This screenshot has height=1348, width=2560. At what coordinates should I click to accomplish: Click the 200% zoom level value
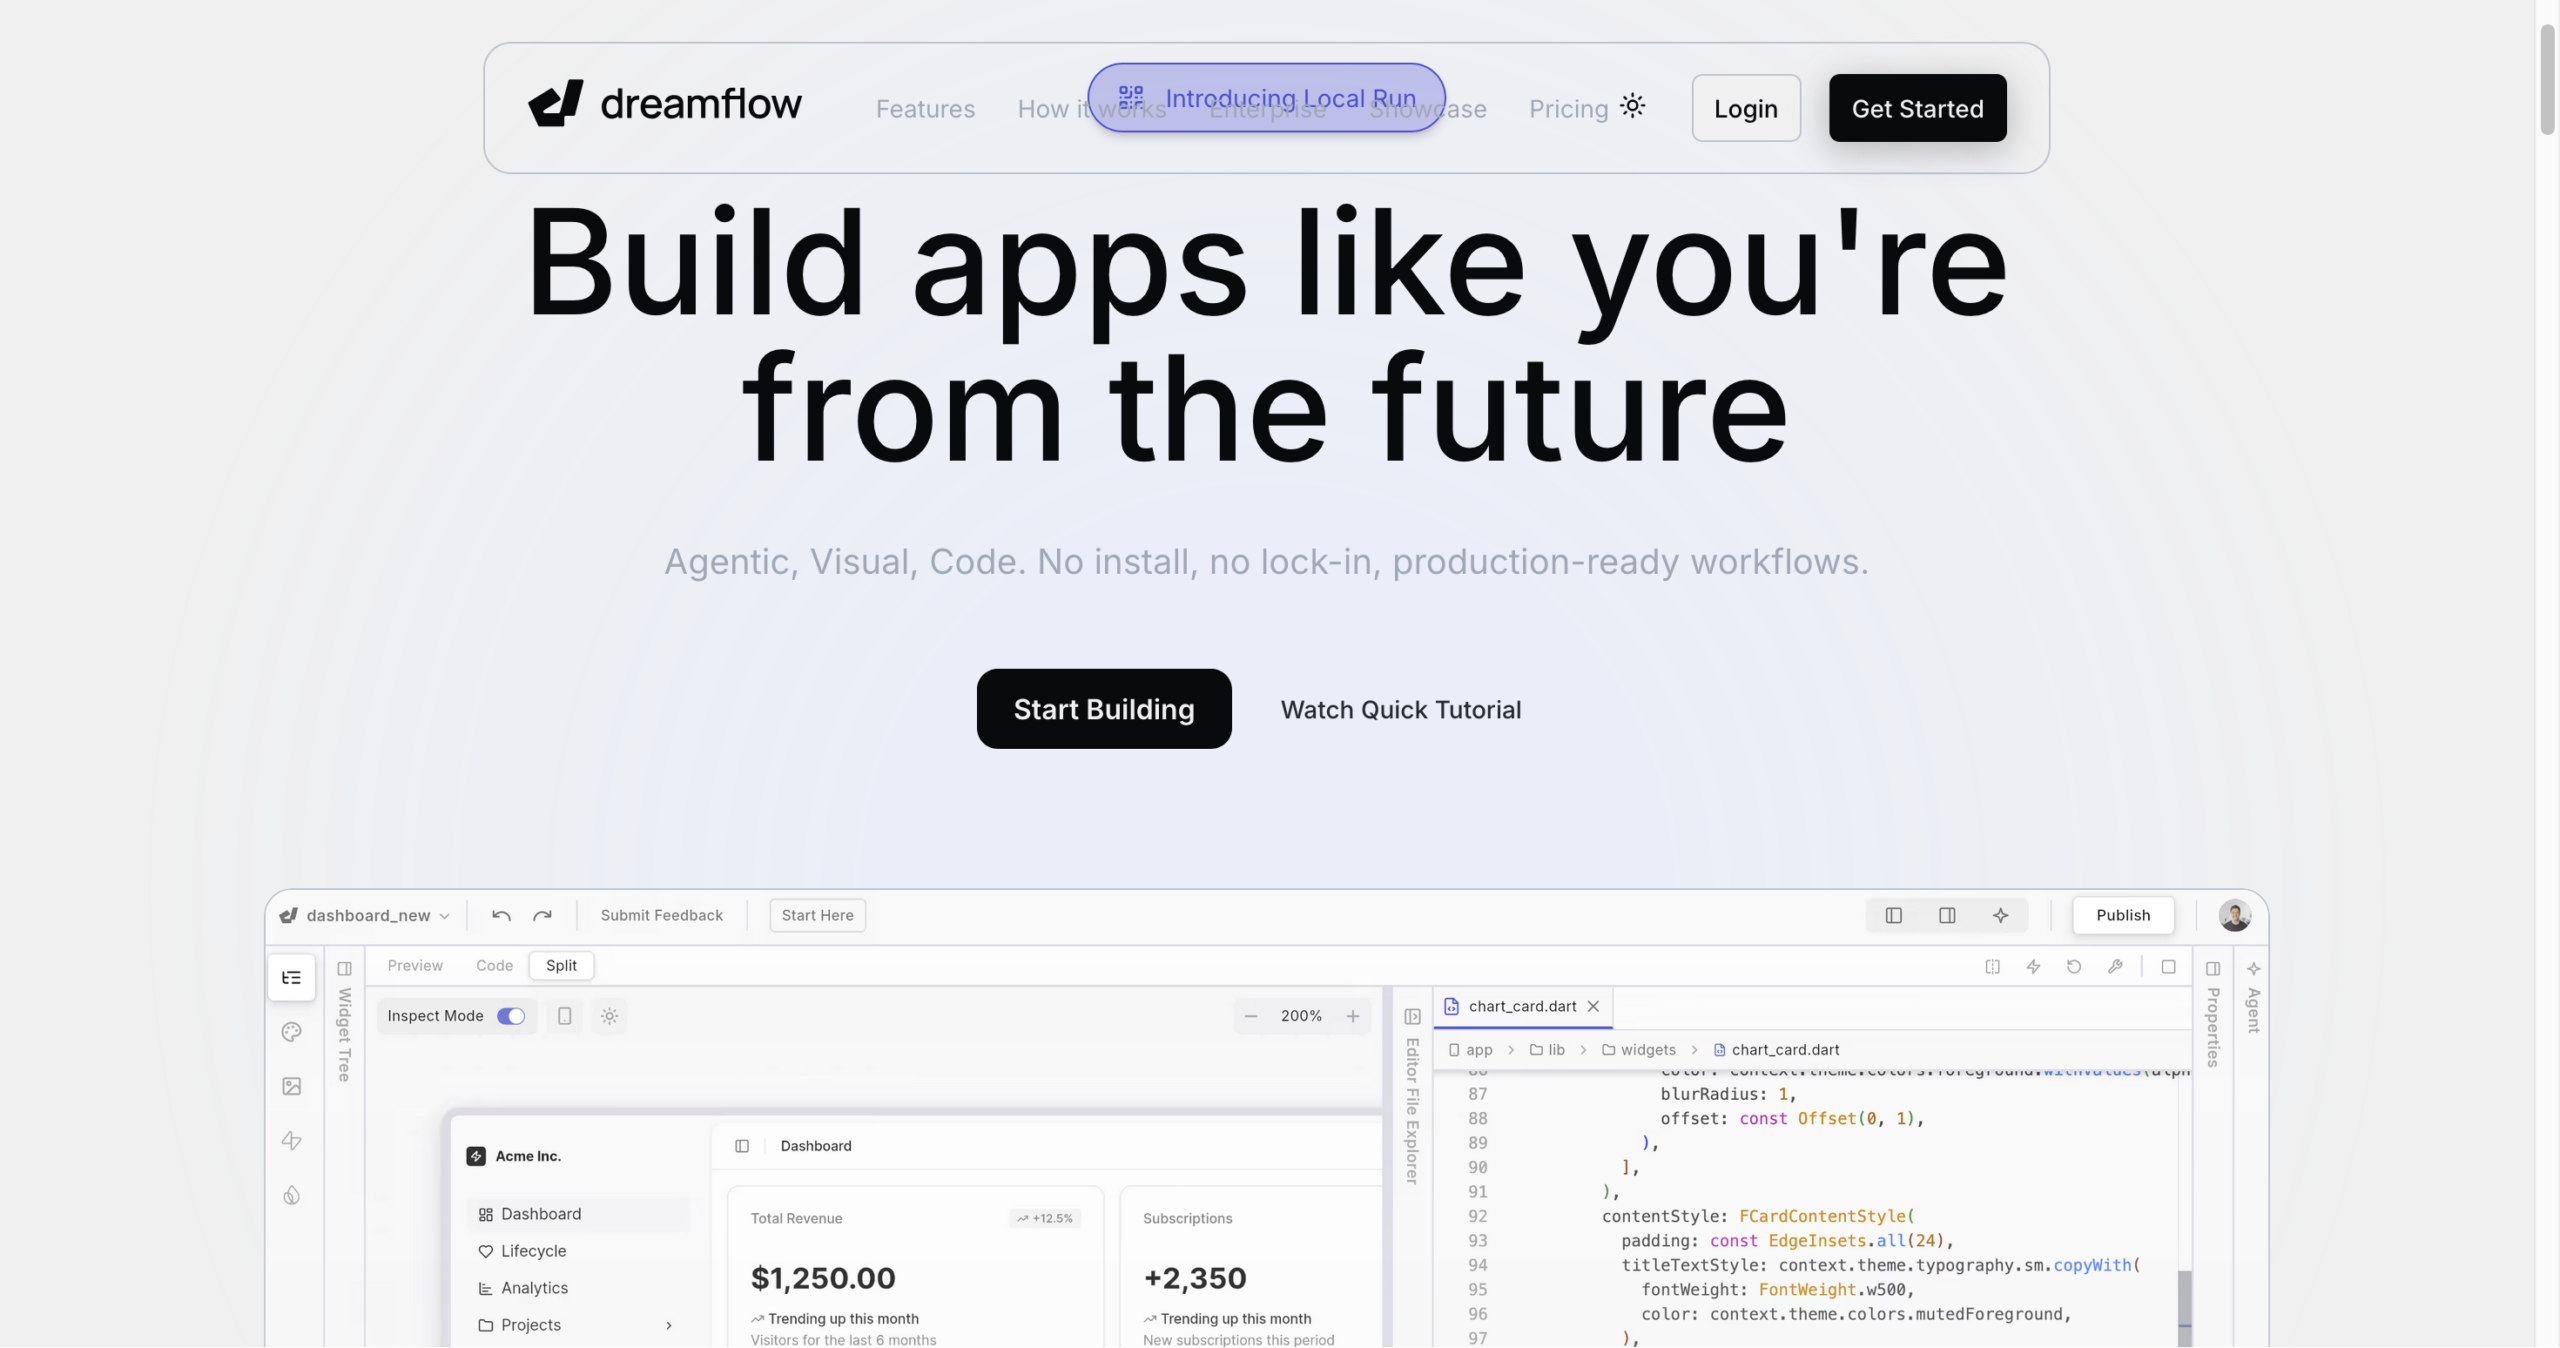tap(1301, 1016)
